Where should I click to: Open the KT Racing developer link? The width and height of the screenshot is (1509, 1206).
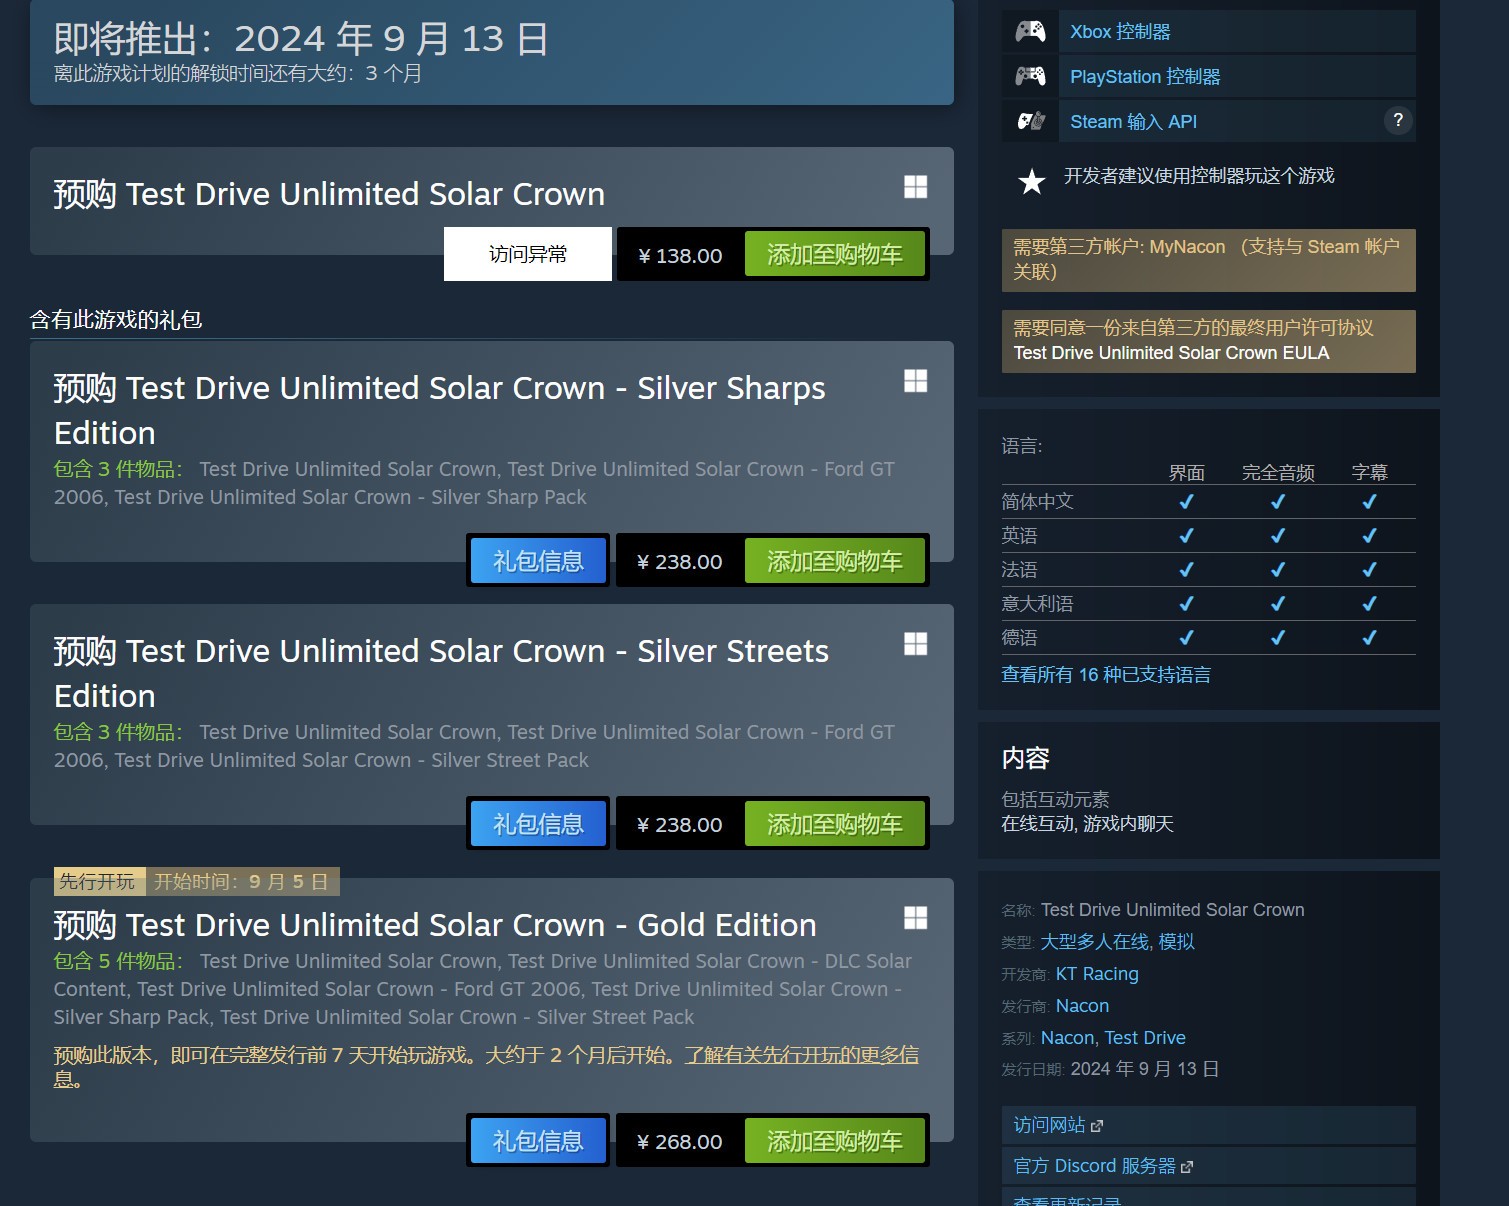tap(1098, 973)
